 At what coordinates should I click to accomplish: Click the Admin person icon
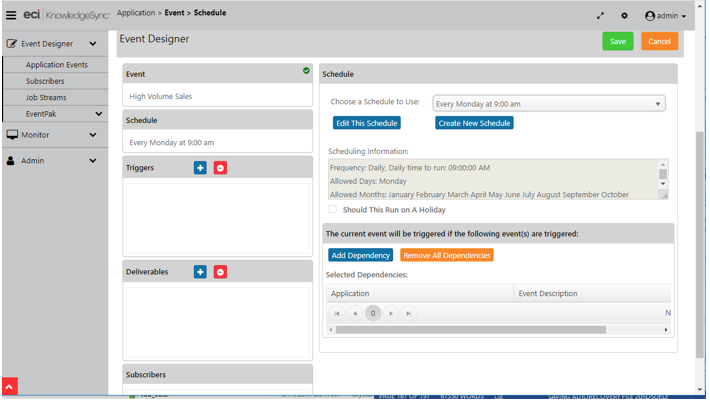10,160
